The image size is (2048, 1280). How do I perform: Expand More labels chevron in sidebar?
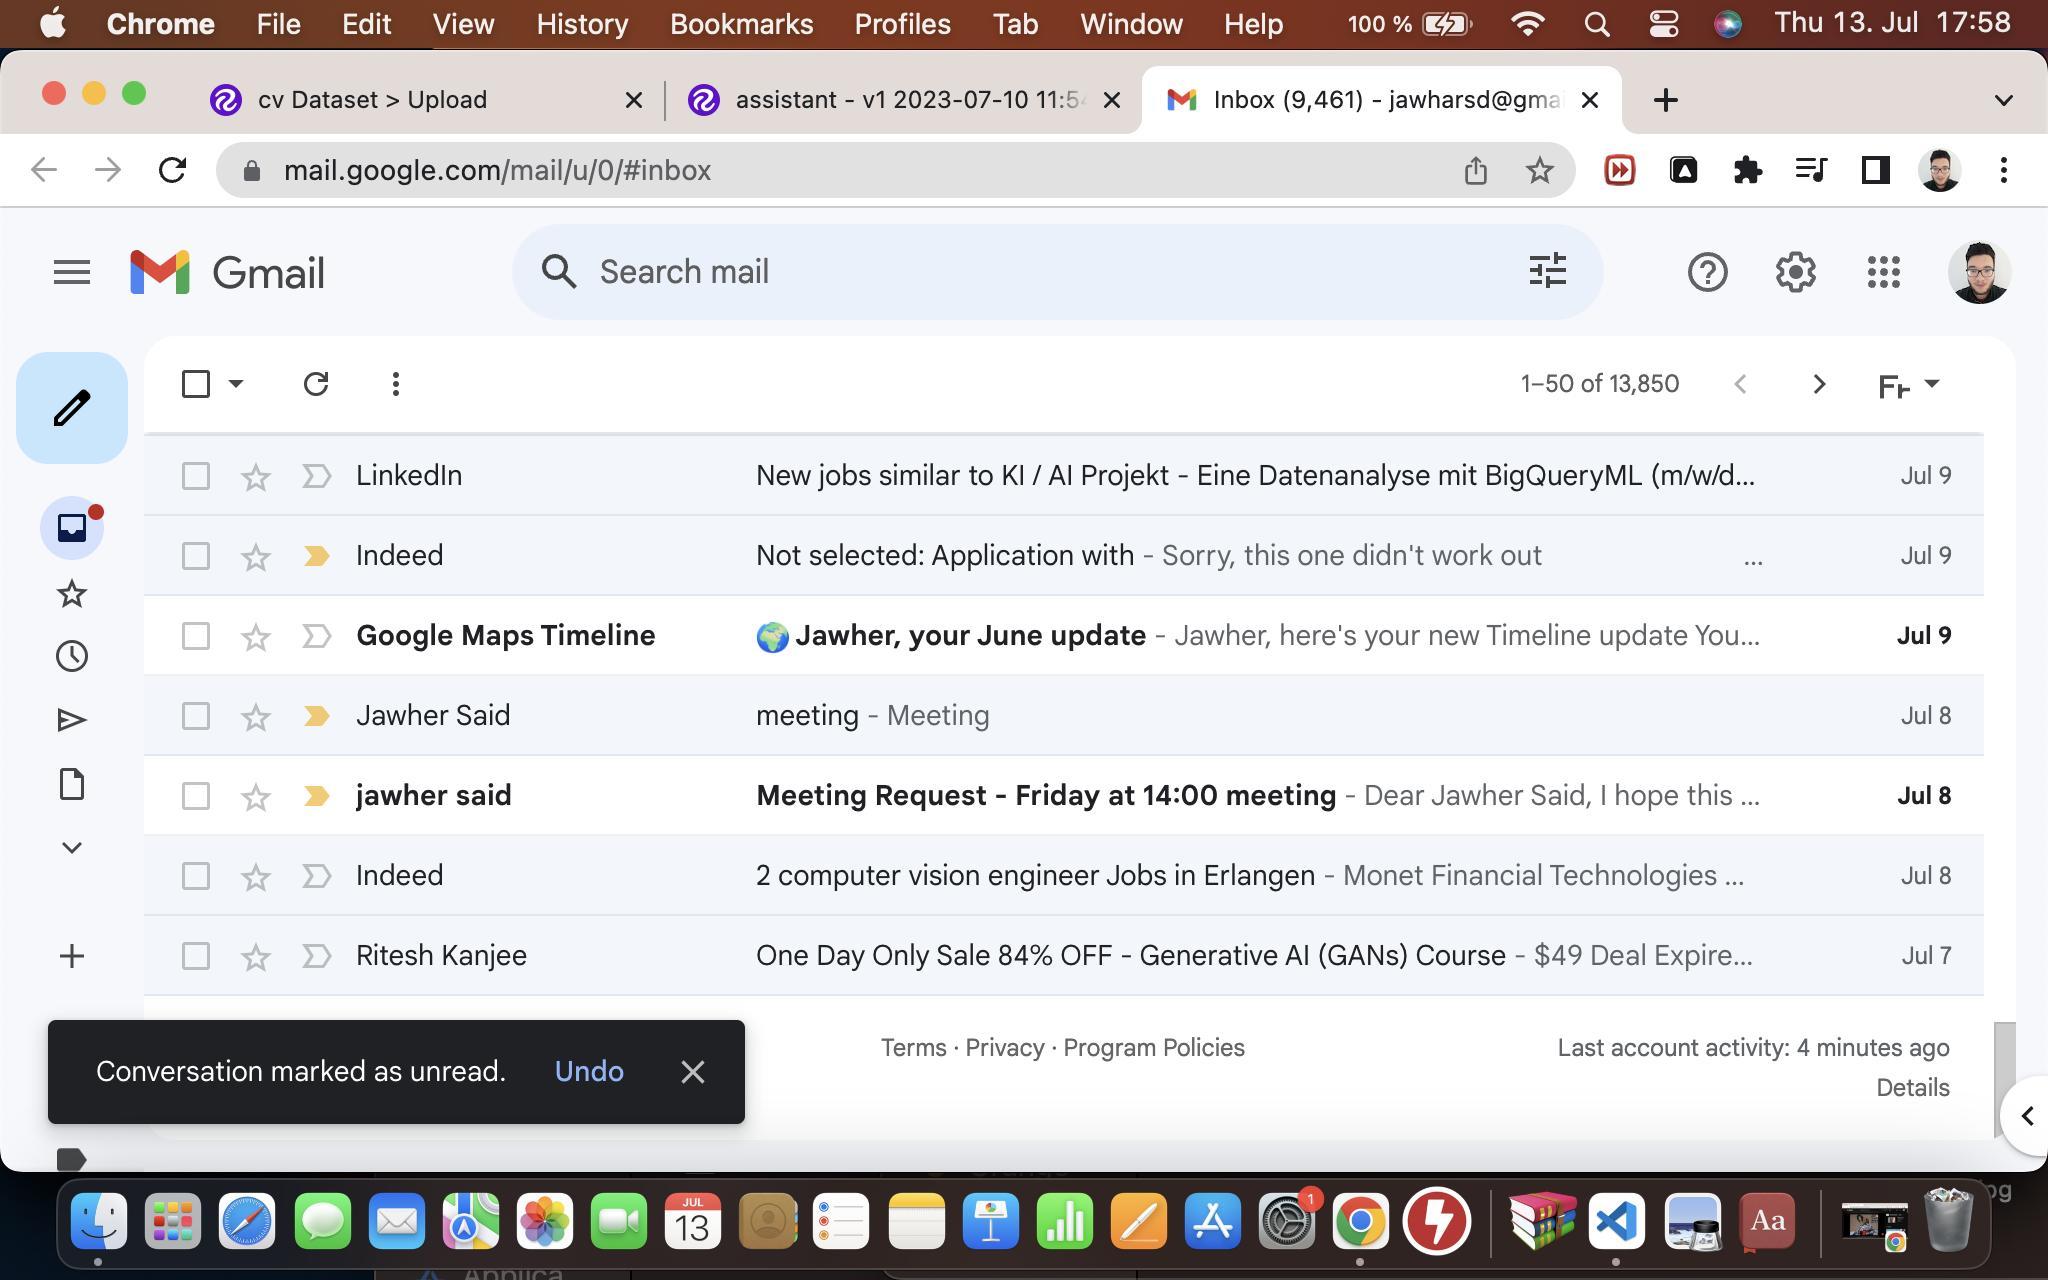click(x=72, y=848)
